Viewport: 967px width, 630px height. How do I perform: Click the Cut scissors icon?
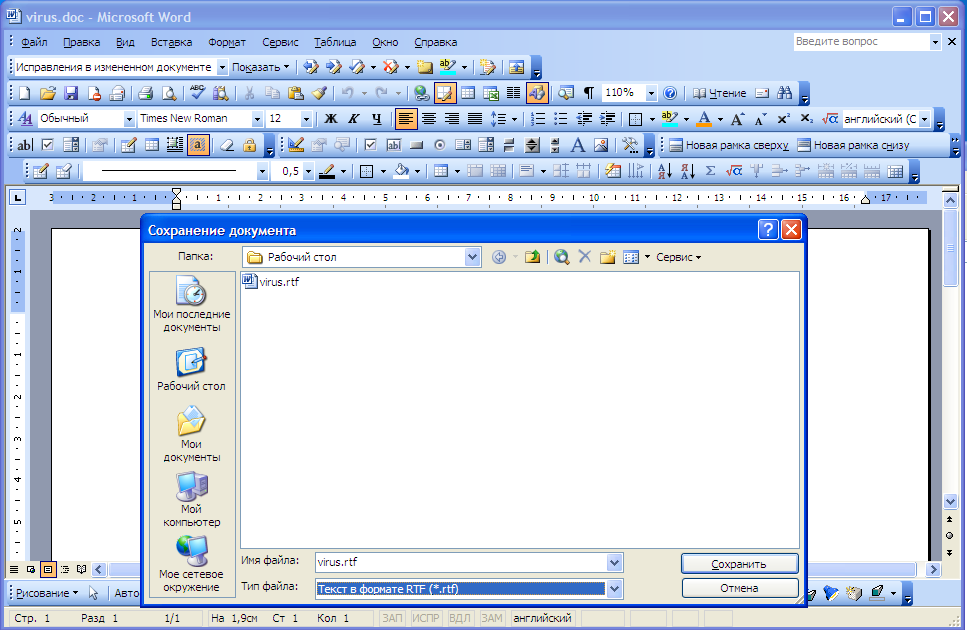pyautogui.click(x=249, y=93)
